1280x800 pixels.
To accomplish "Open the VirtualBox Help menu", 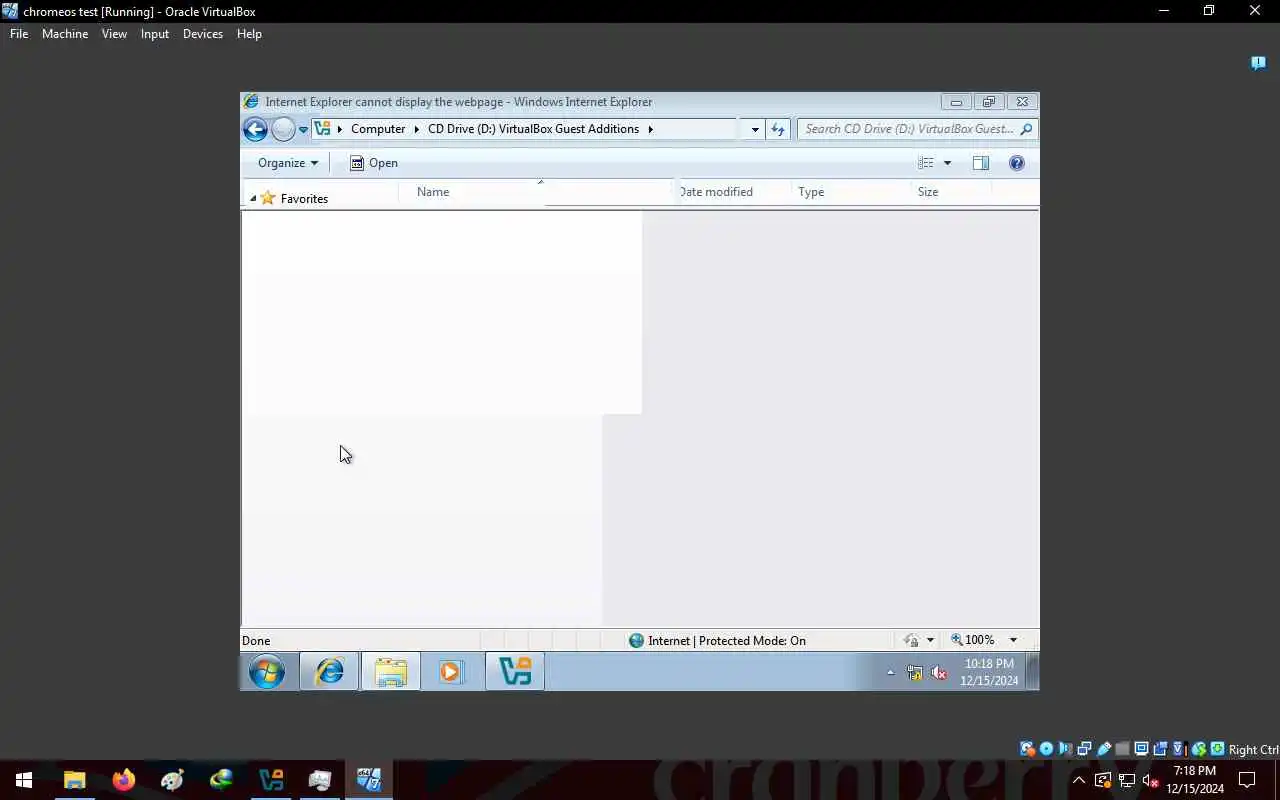I will coord(249,34).
